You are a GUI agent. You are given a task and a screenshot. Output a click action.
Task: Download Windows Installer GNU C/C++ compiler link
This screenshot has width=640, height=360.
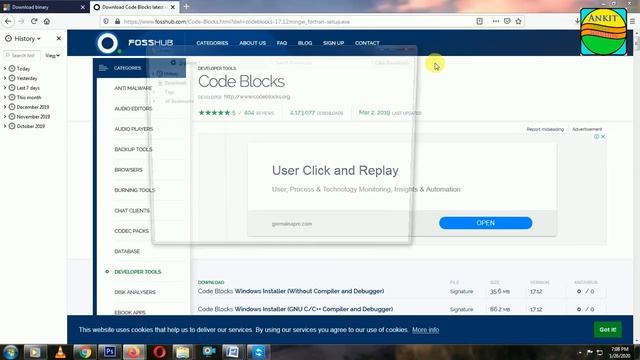coord(296,309)
